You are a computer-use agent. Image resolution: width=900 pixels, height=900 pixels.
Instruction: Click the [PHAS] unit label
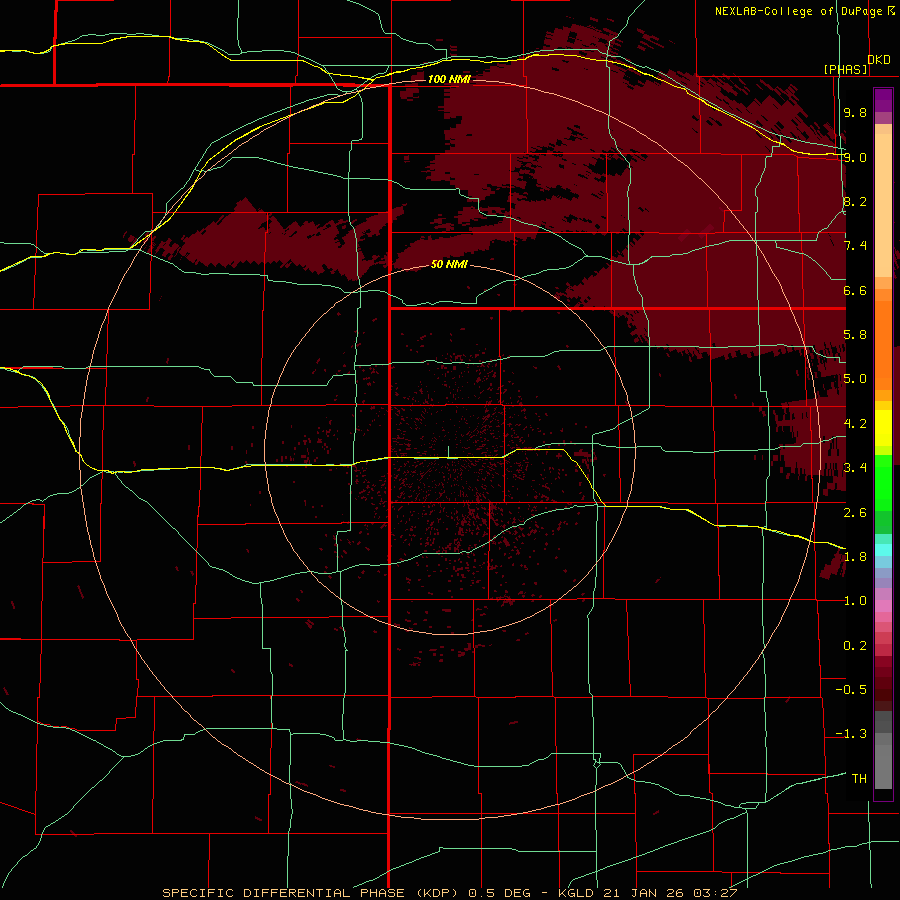(x=845, y=69)
